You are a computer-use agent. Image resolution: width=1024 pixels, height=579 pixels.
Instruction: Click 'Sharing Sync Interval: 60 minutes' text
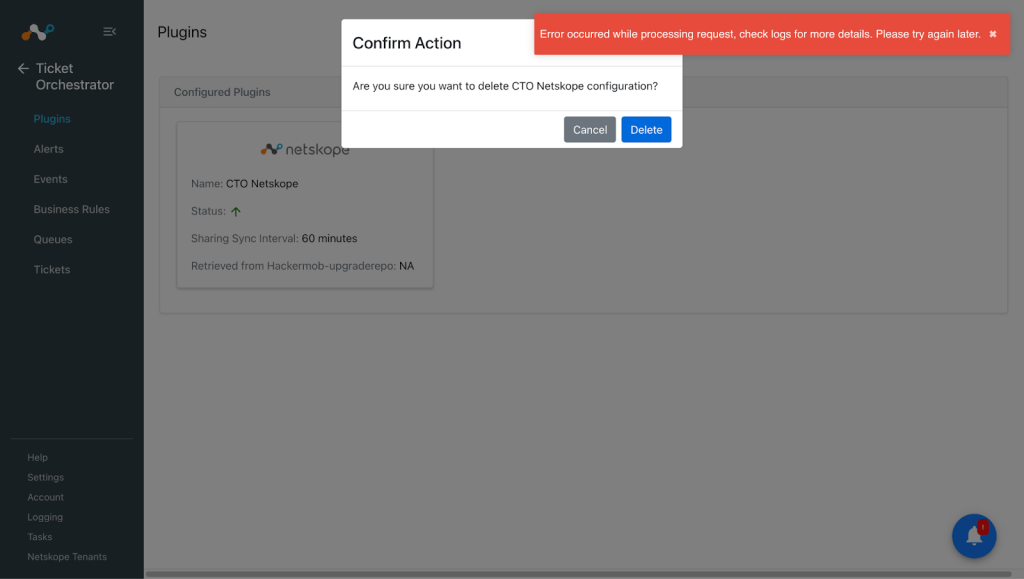(274, 238)
